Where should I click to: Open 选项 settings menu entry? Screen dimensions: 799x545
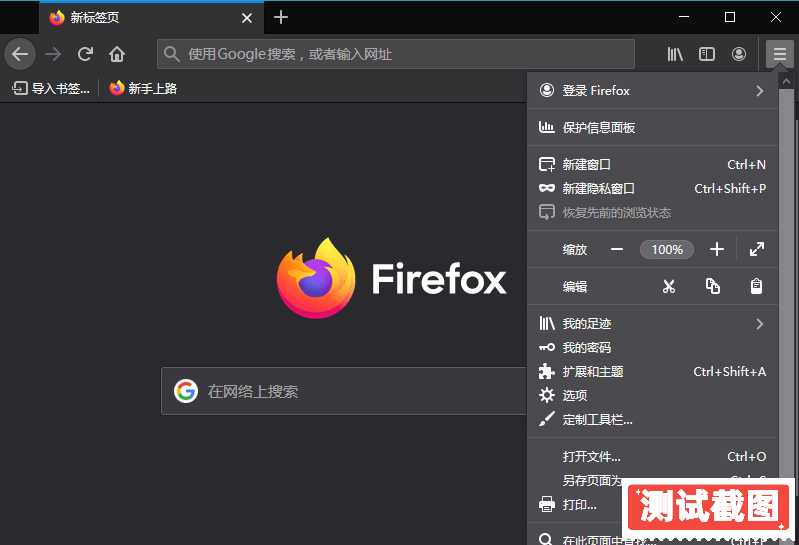point(575,396)
